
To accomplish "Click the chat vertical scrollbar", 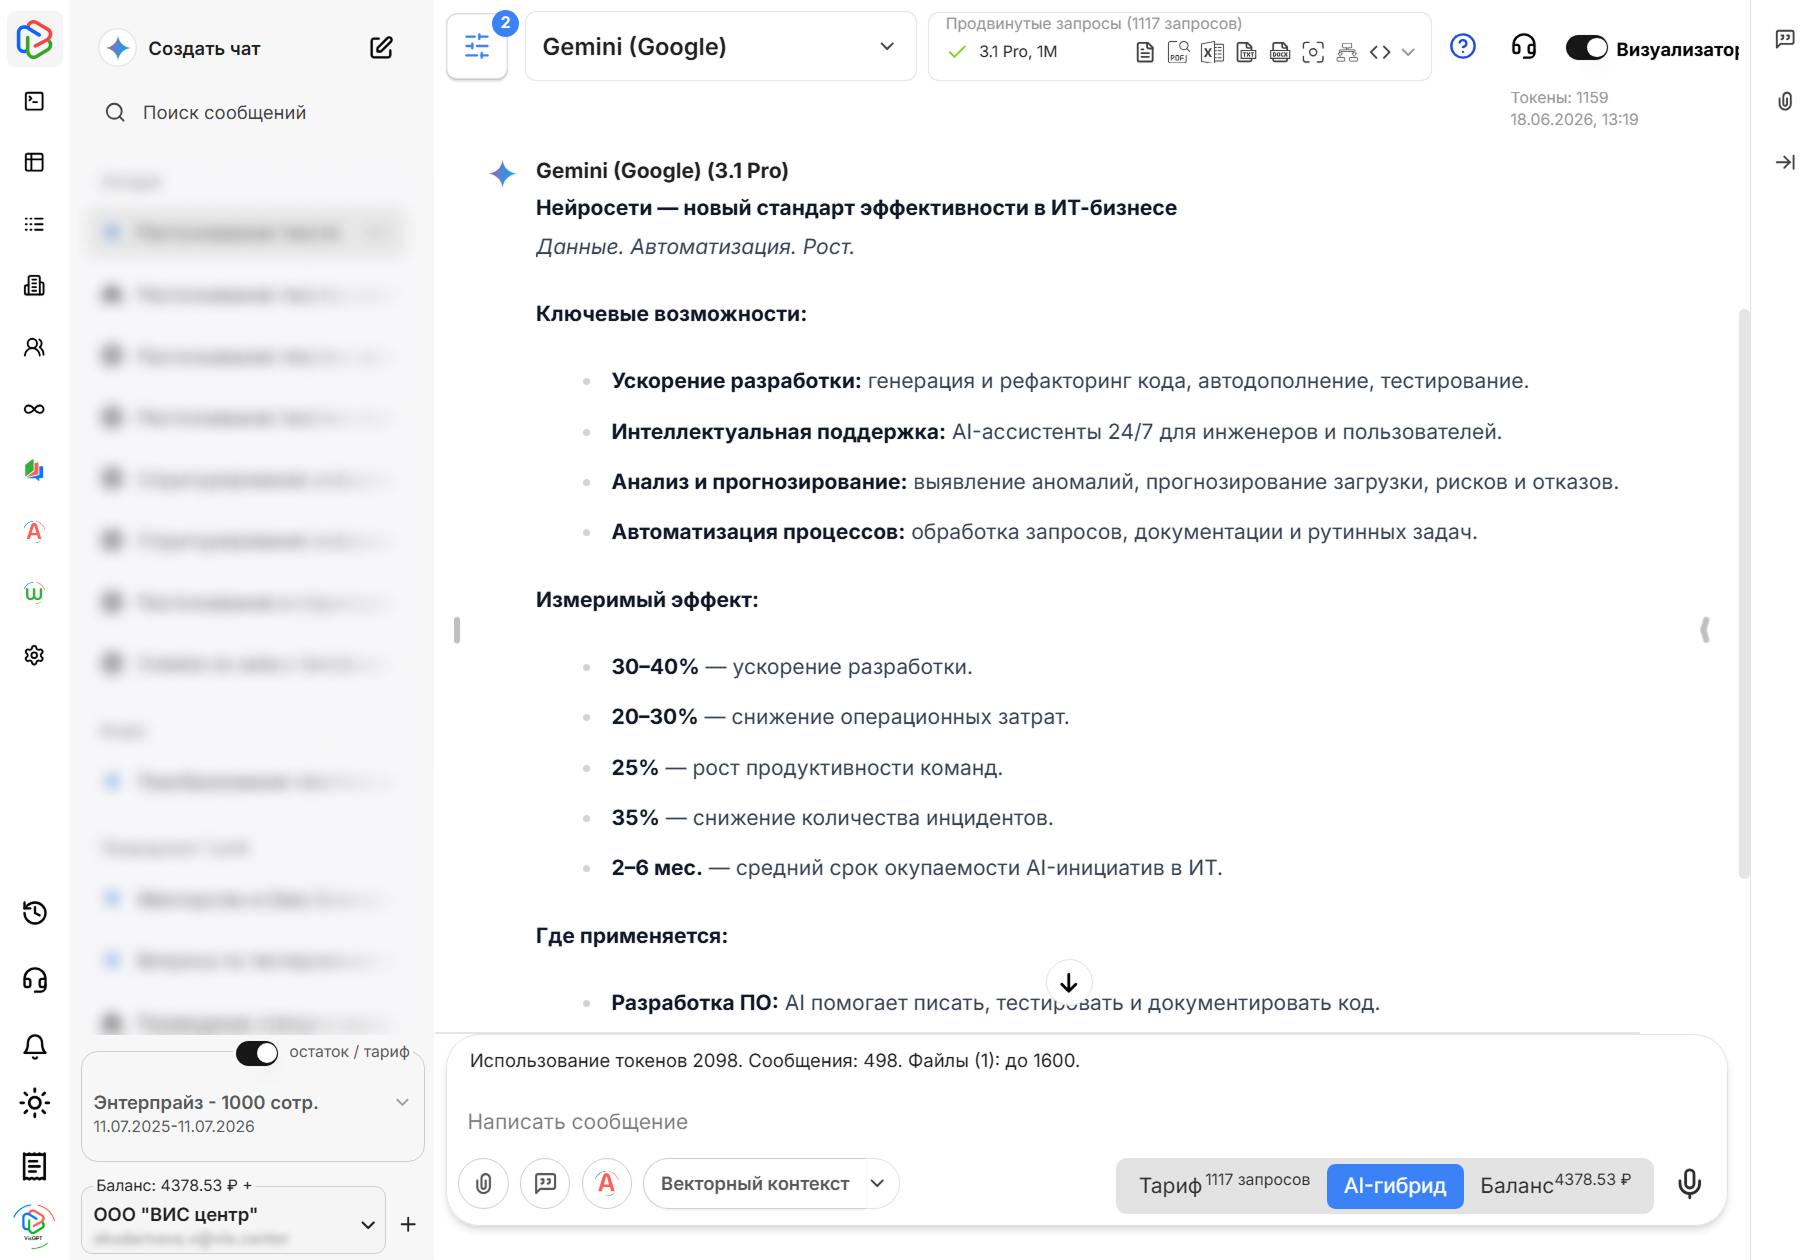I will (x=1744, y=594).
